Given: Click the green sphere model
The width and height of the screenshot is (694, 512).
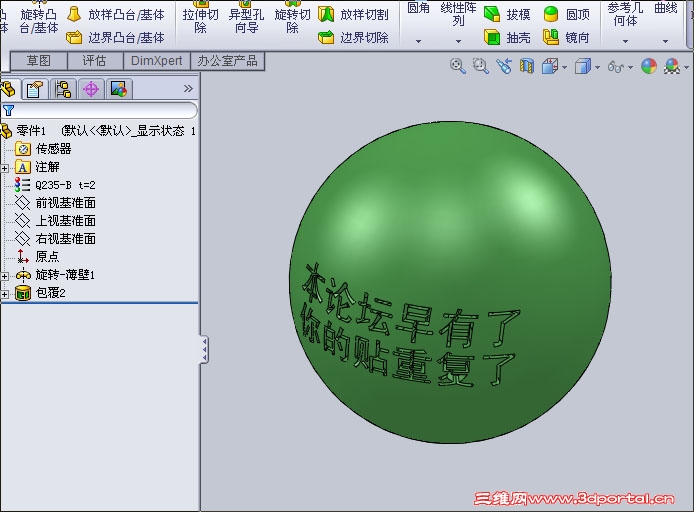Looking at the screenshot, I should click(450, 283).
